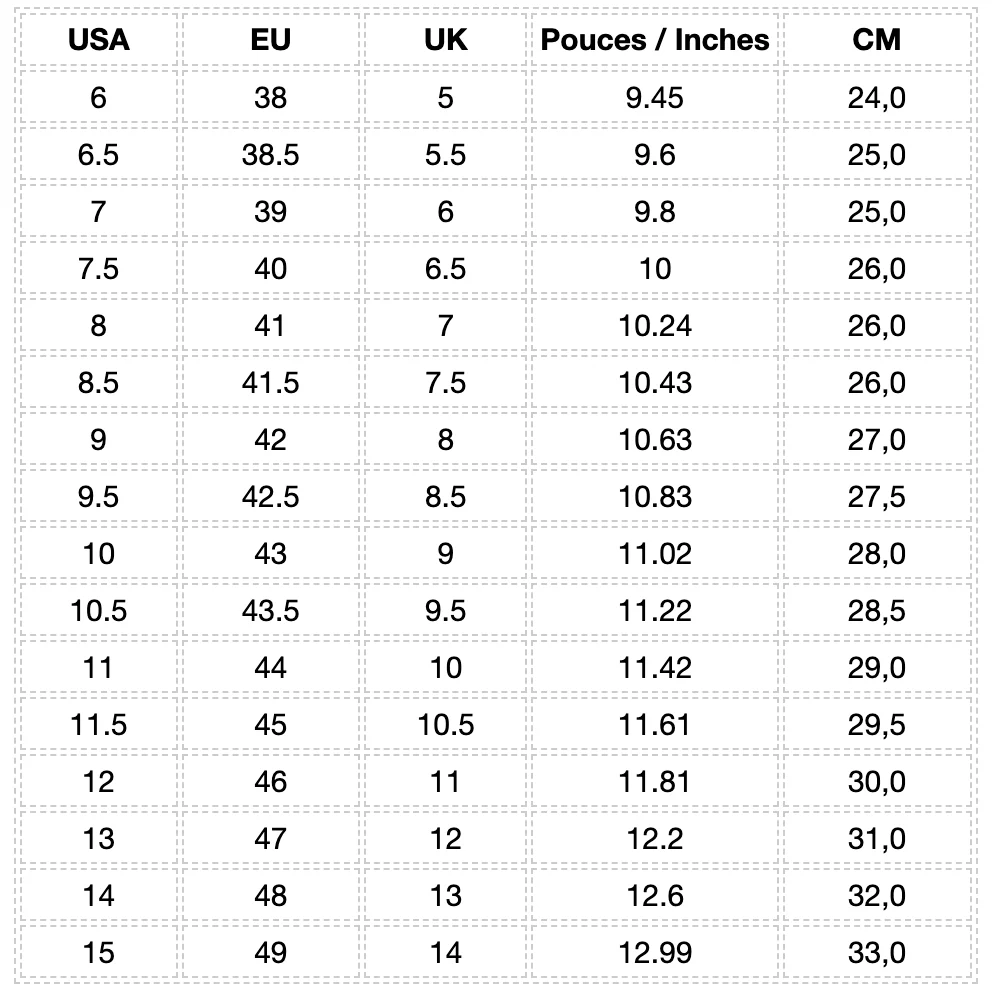Image resolution: width=994 pixels, height=992 pixels.
Task: Click the EU size 42.5 cell
Action: pos(270,496)
